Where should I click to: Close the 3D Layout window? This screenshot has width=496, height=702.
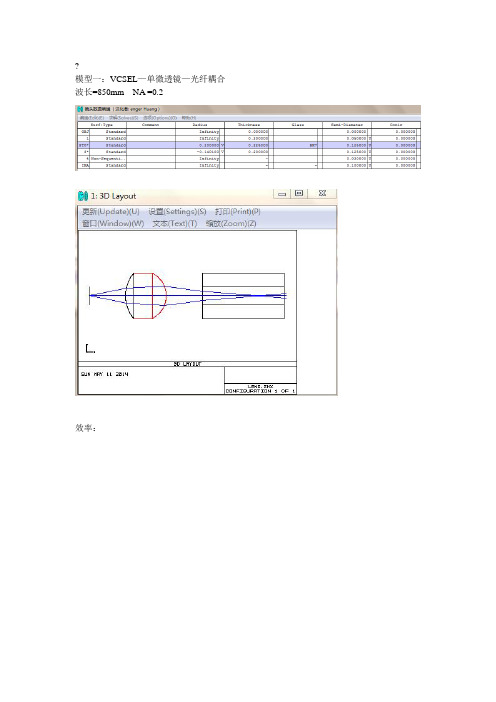[x=322, y=193]
